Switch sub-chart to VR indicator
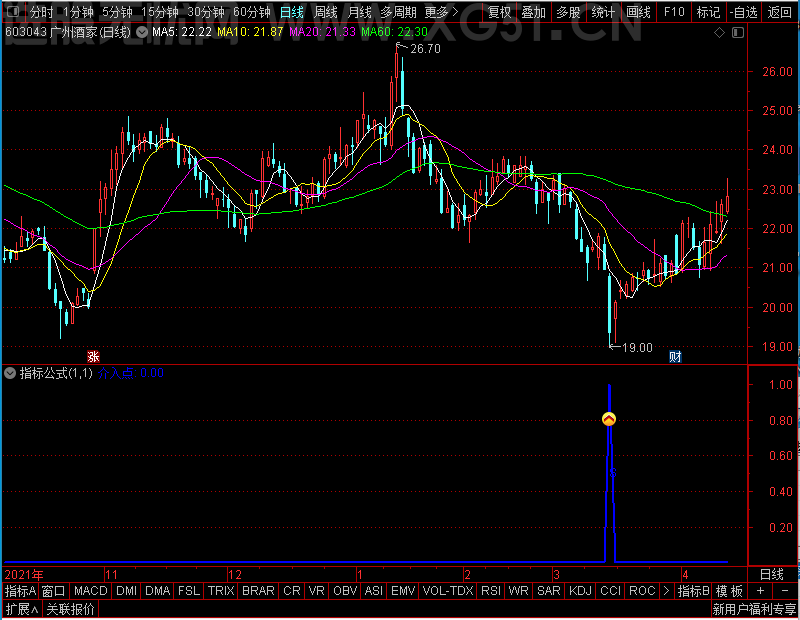This screenshot has height=620, width=800. coord(316,591)
